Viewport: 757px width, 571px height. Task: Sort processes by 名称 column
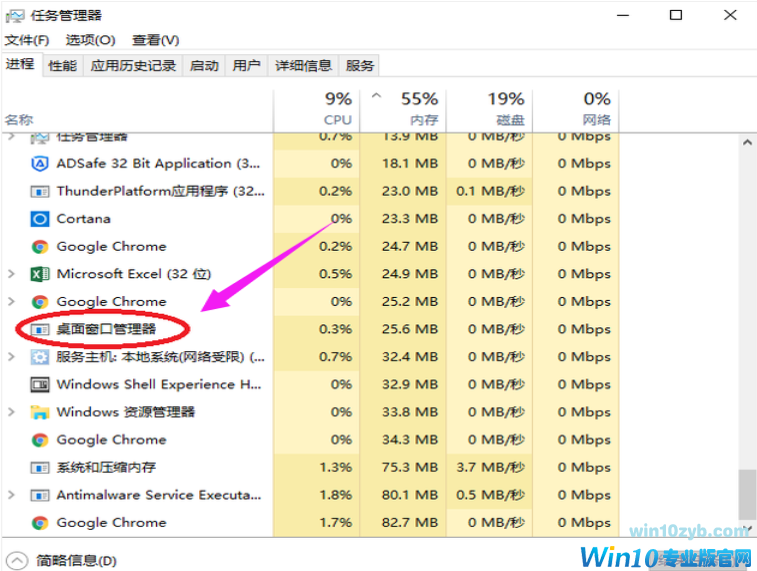[137, 111]
